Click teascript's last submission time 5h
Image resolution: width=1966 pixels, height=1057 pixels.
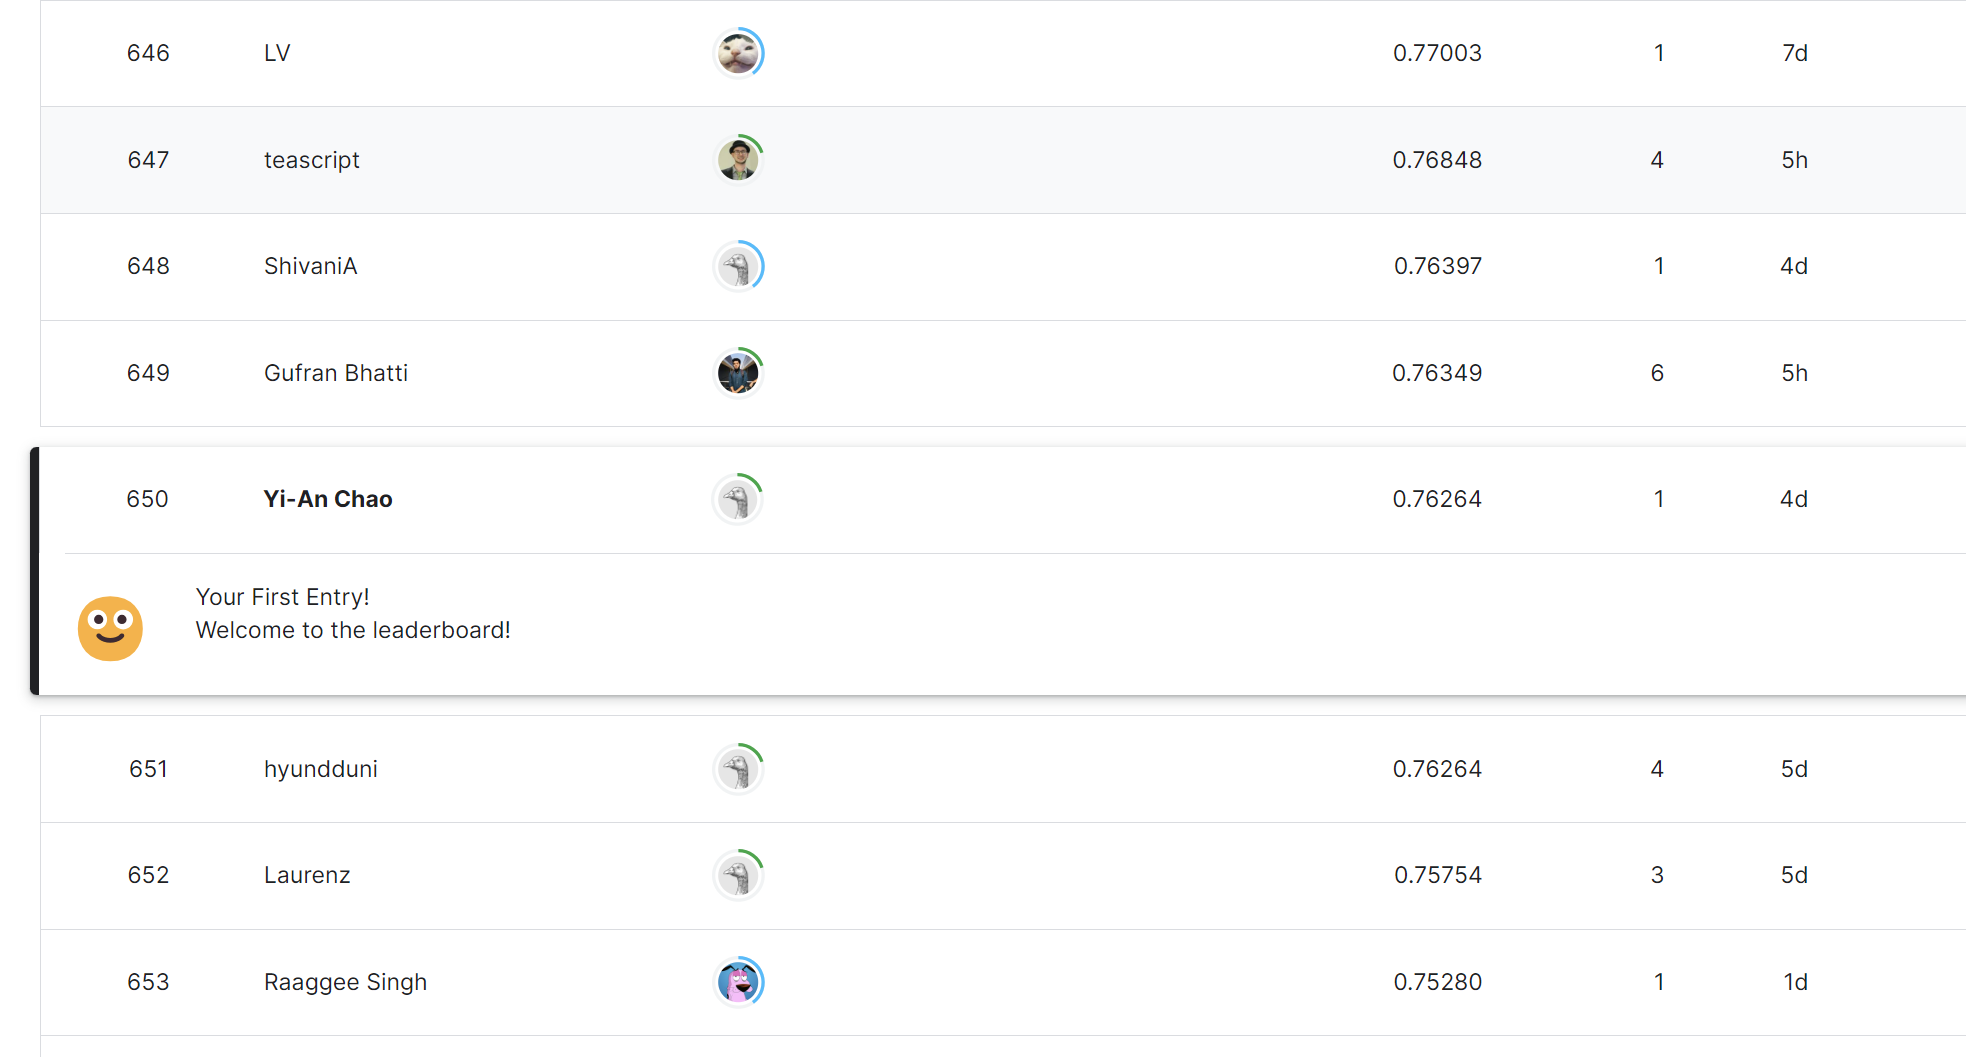point(1794,160)
